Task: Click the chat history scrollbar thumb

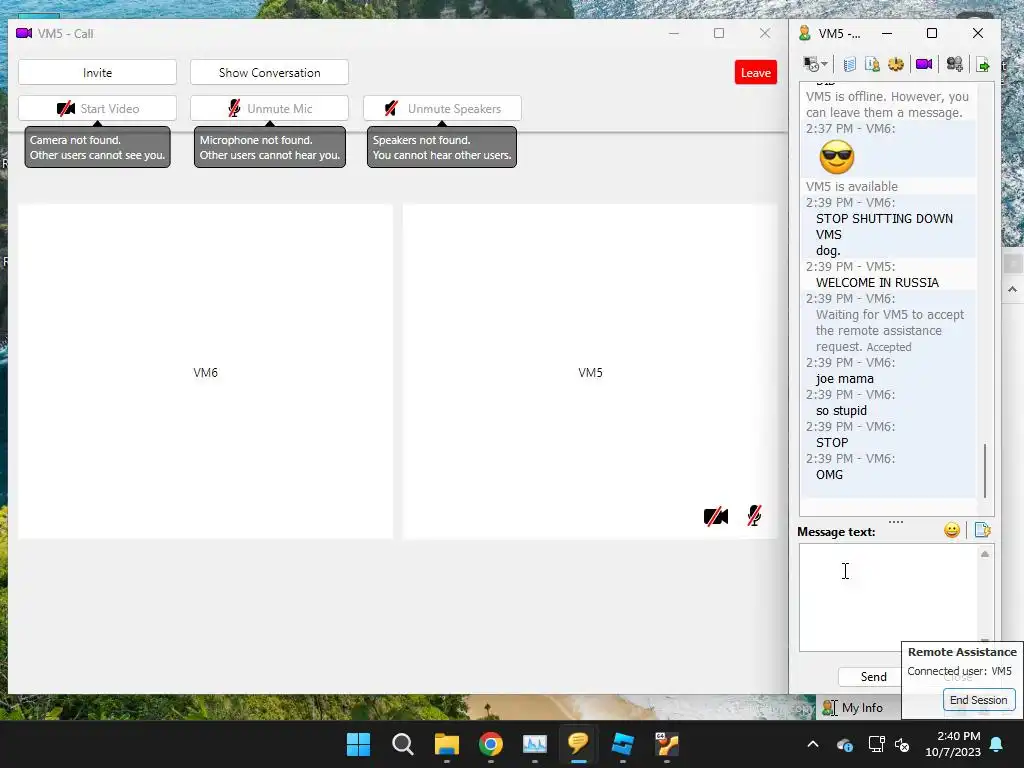Action: pos(985,471)
